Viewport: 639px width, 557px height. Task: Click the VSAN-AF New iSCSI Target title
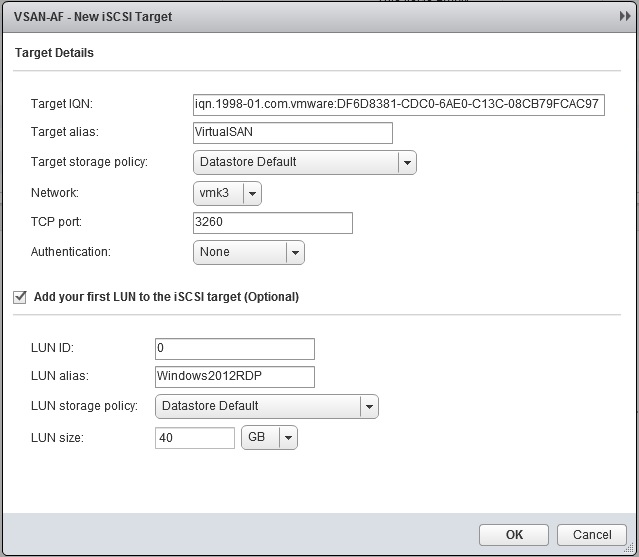(x=82, y=17)
